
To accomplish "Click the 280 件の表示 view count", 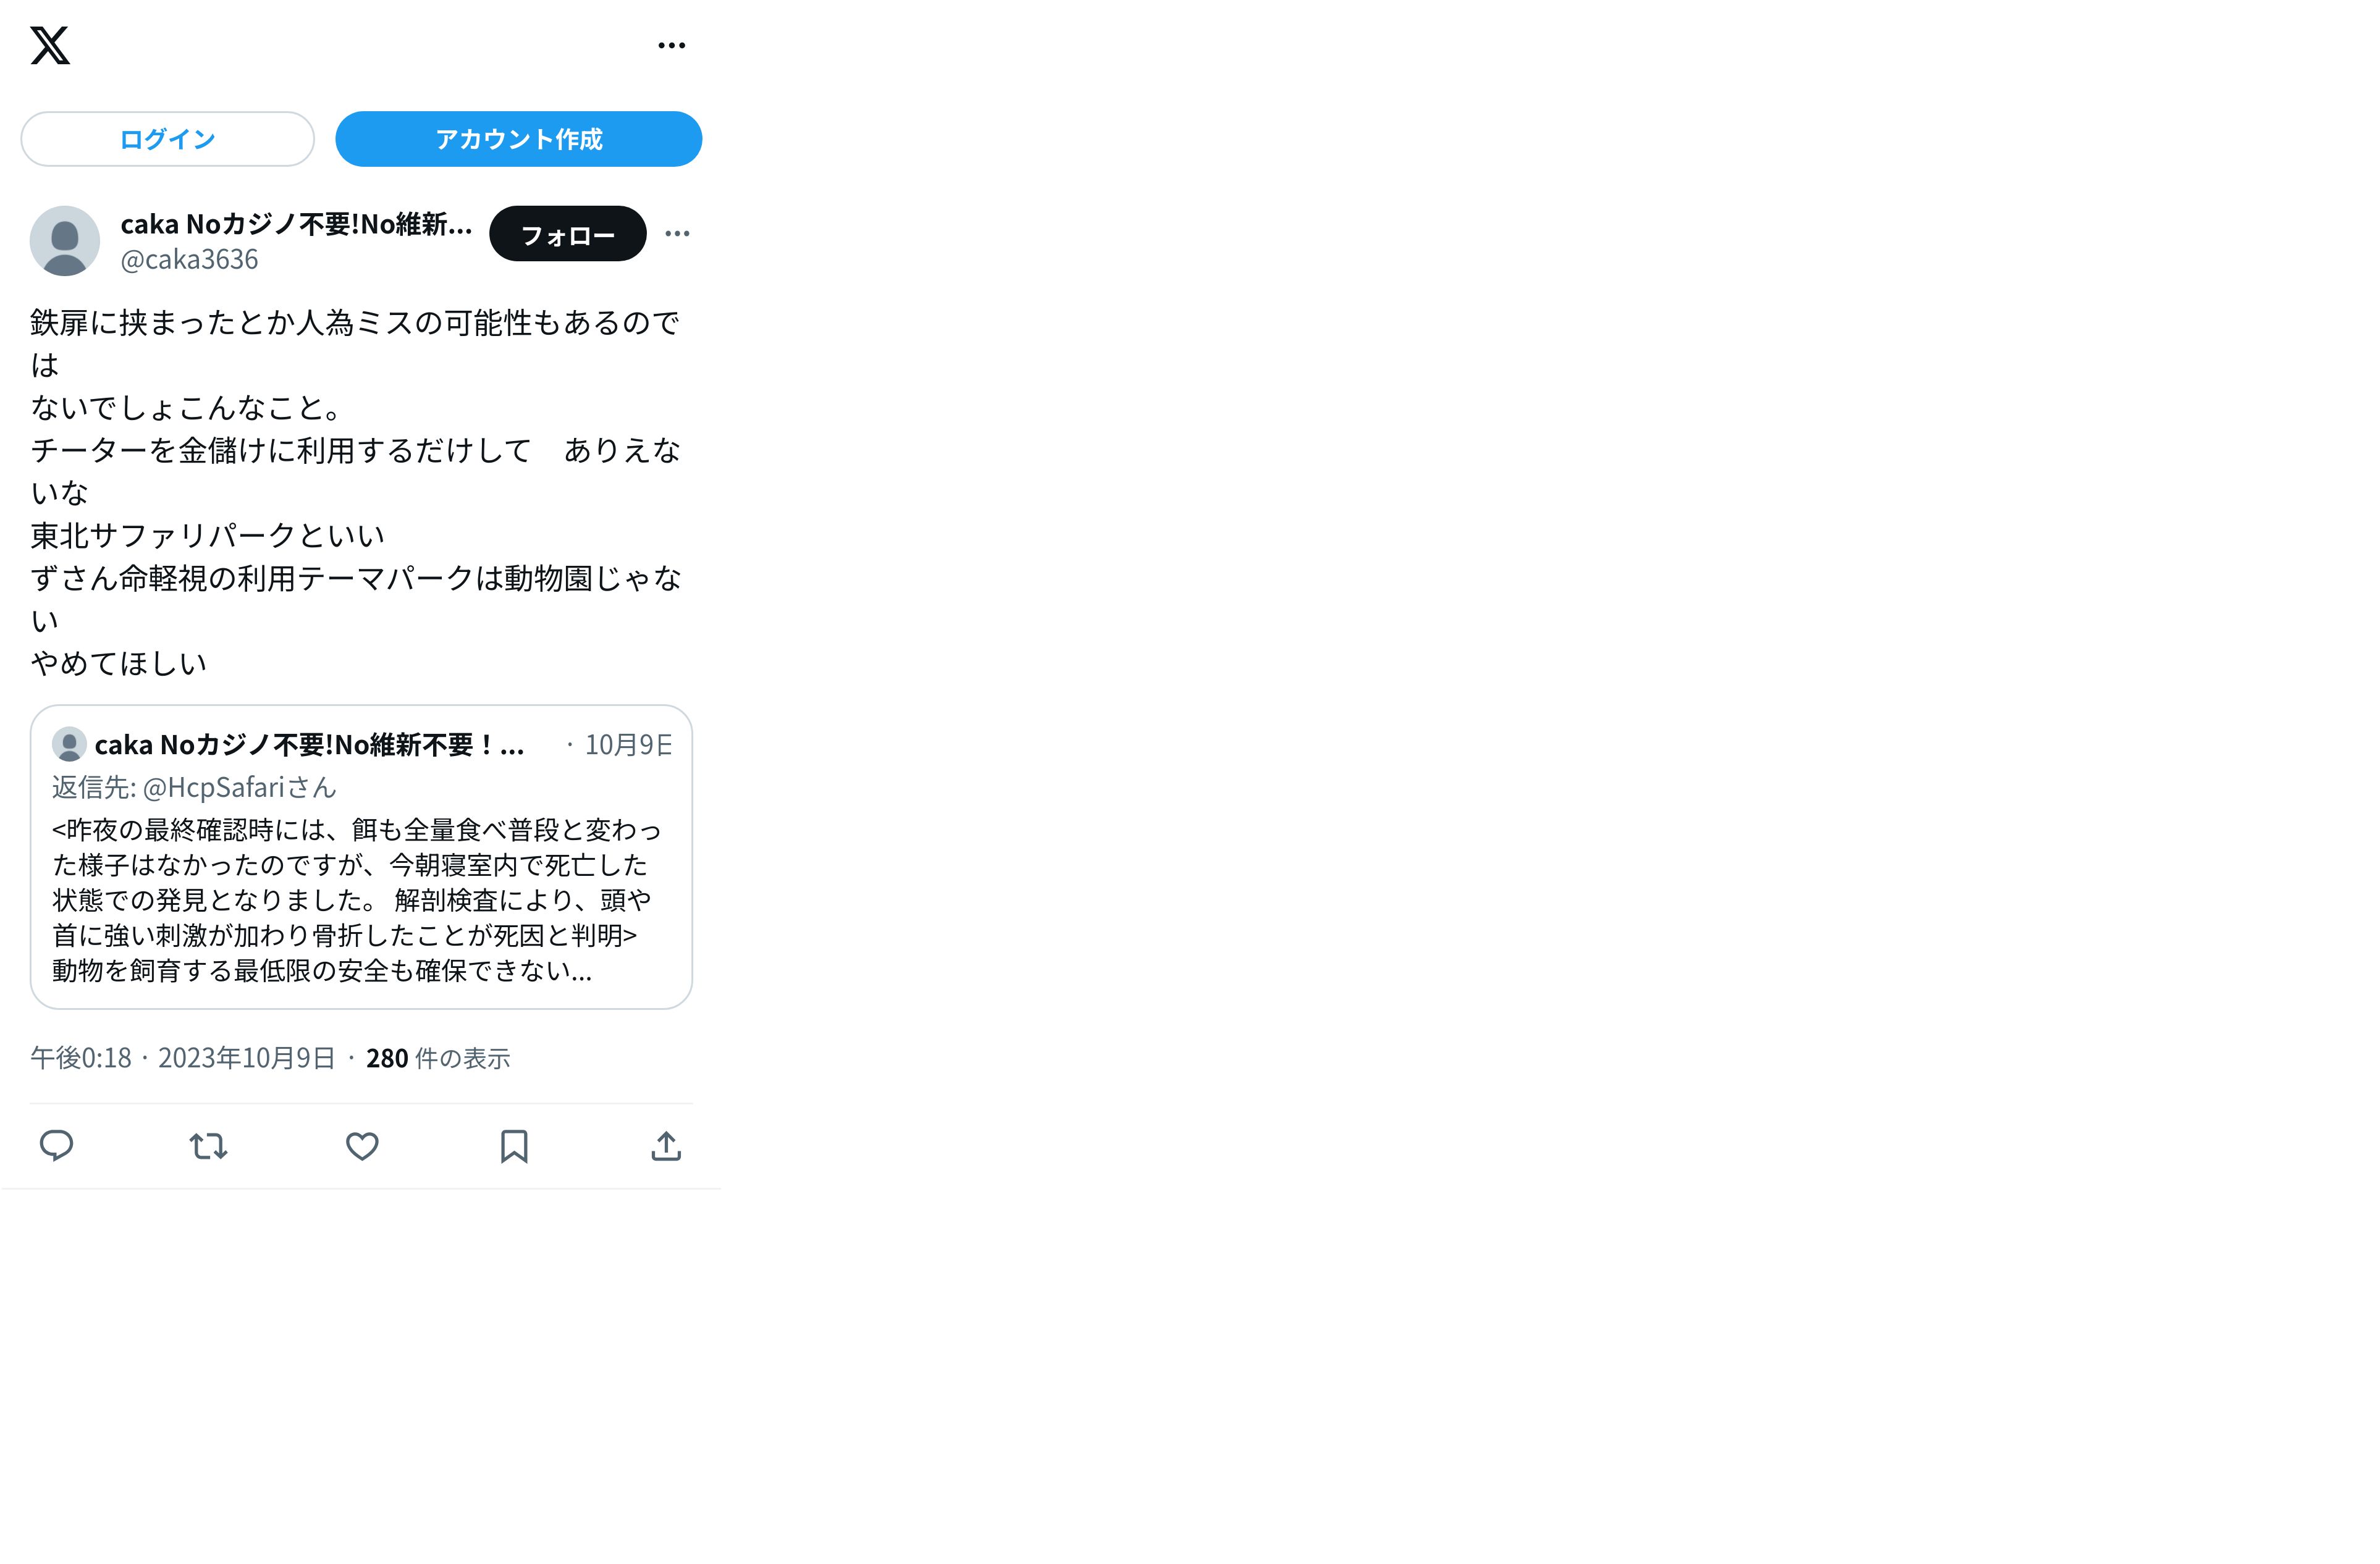I will [438, 1058].
